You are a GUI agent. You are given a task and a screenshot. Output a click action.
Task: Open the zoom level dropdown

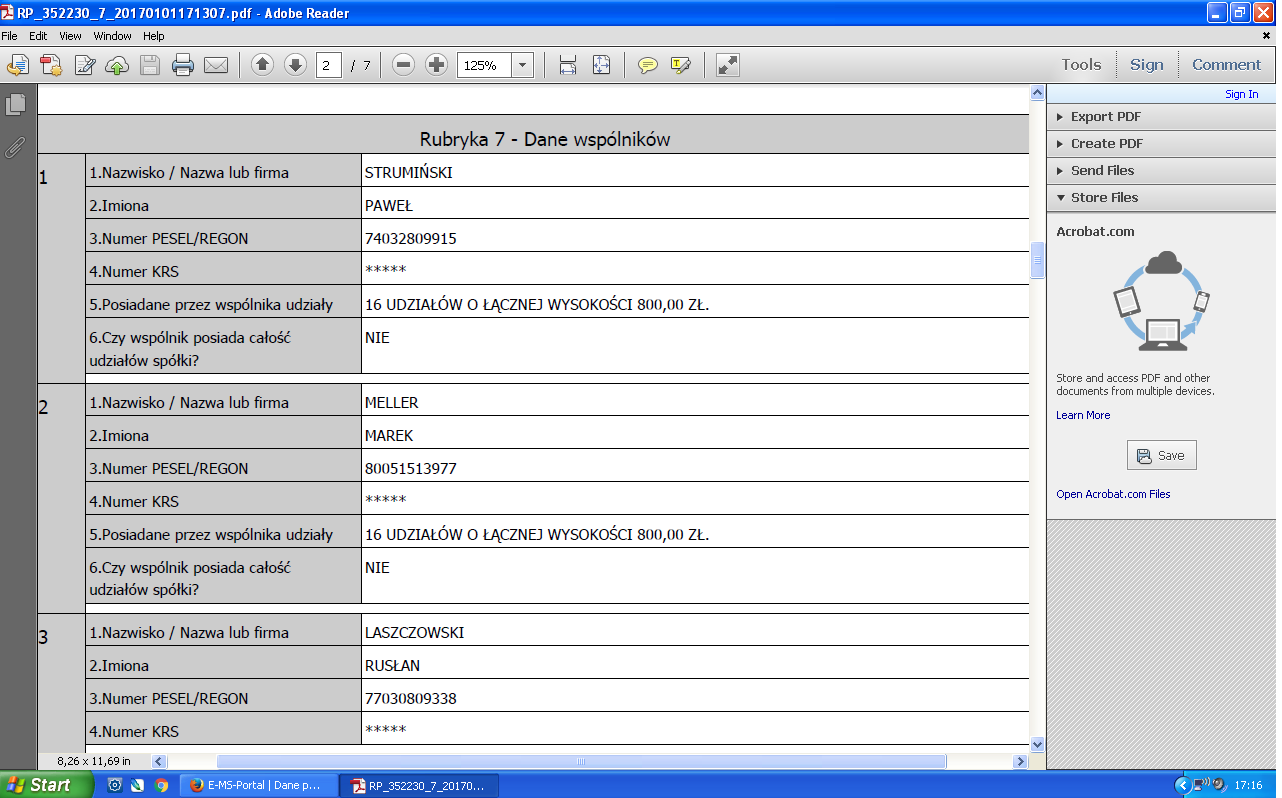click(x=522, y=65)
